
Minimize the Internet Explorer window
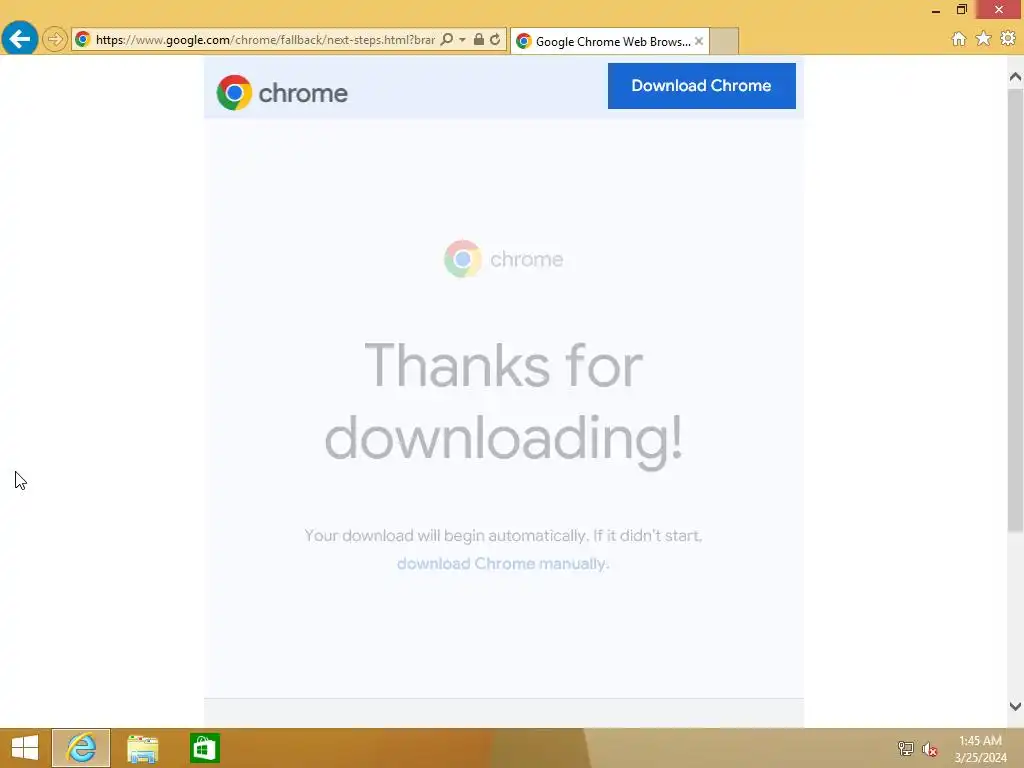click(x=935, y=10)
